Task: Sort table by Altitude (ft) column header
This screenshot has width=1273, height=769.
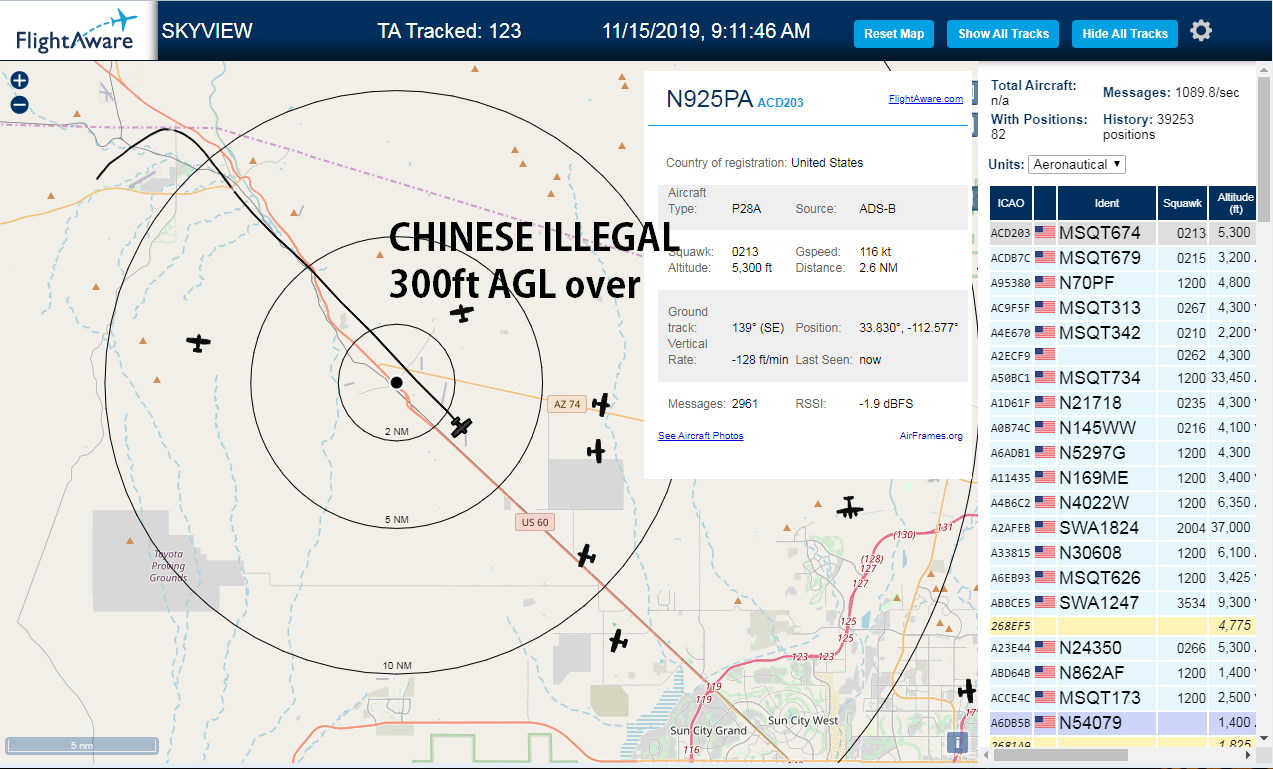Action: coord(1235,203)
